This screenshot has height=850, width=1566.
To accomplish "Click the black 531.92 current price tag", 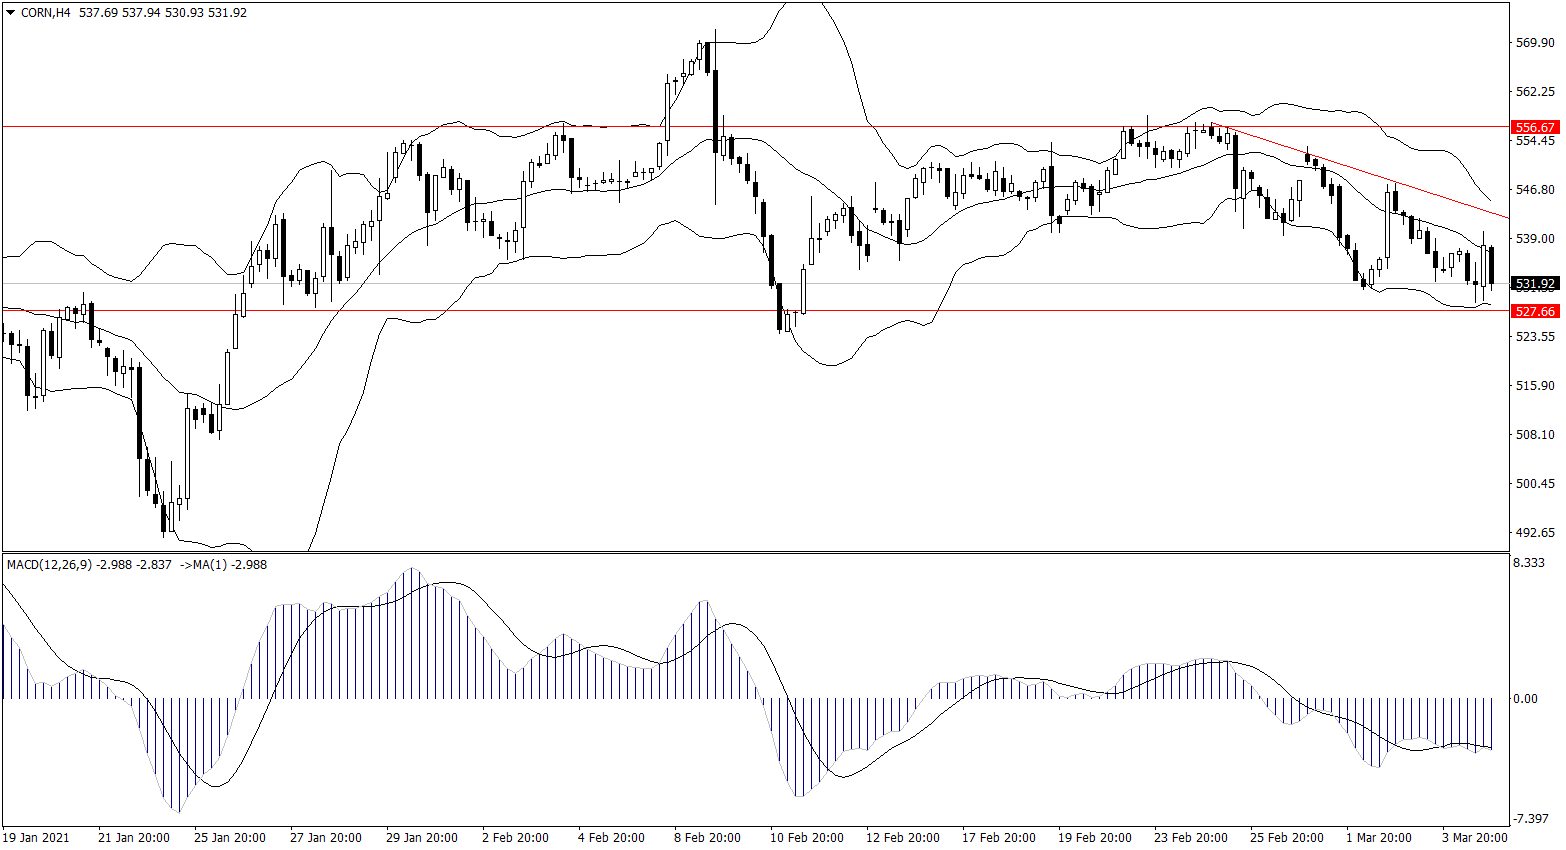I will (x=1535, y=284).
